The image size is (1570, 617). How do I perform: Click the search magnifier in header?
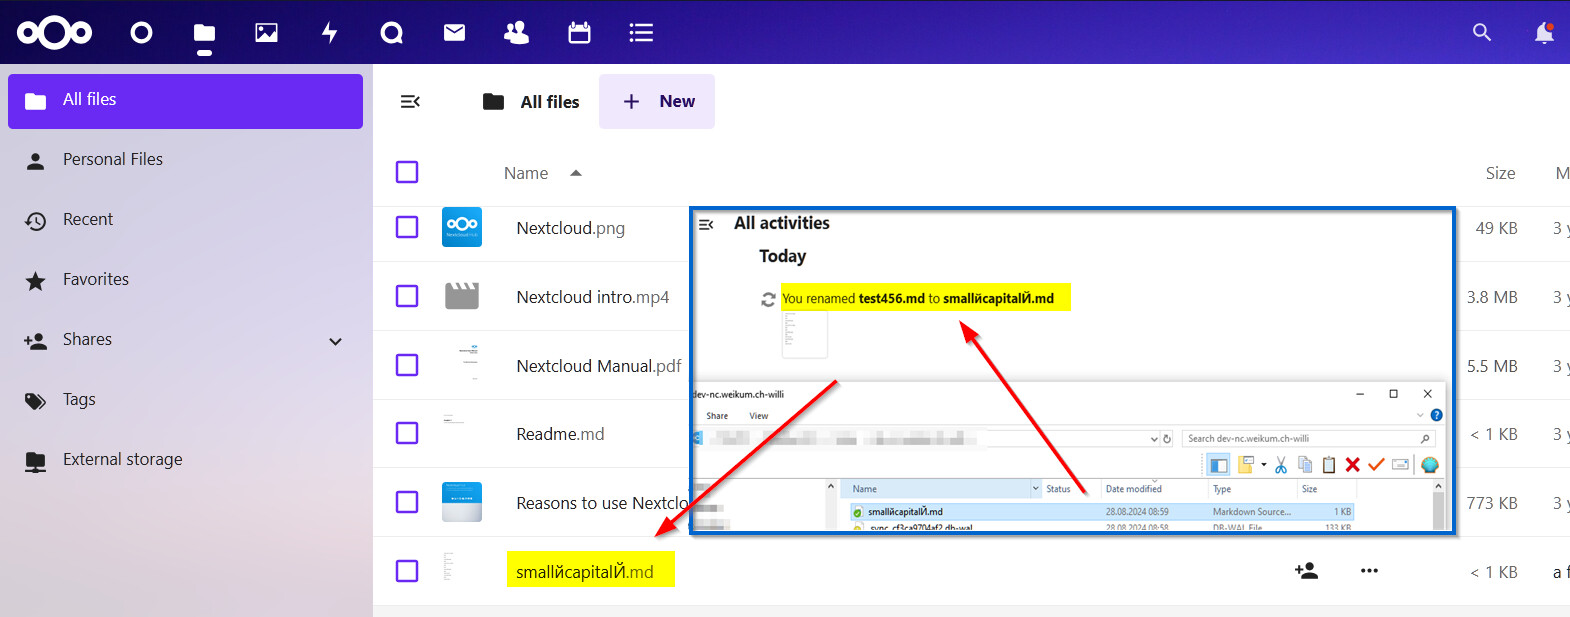click(1481, 33)
